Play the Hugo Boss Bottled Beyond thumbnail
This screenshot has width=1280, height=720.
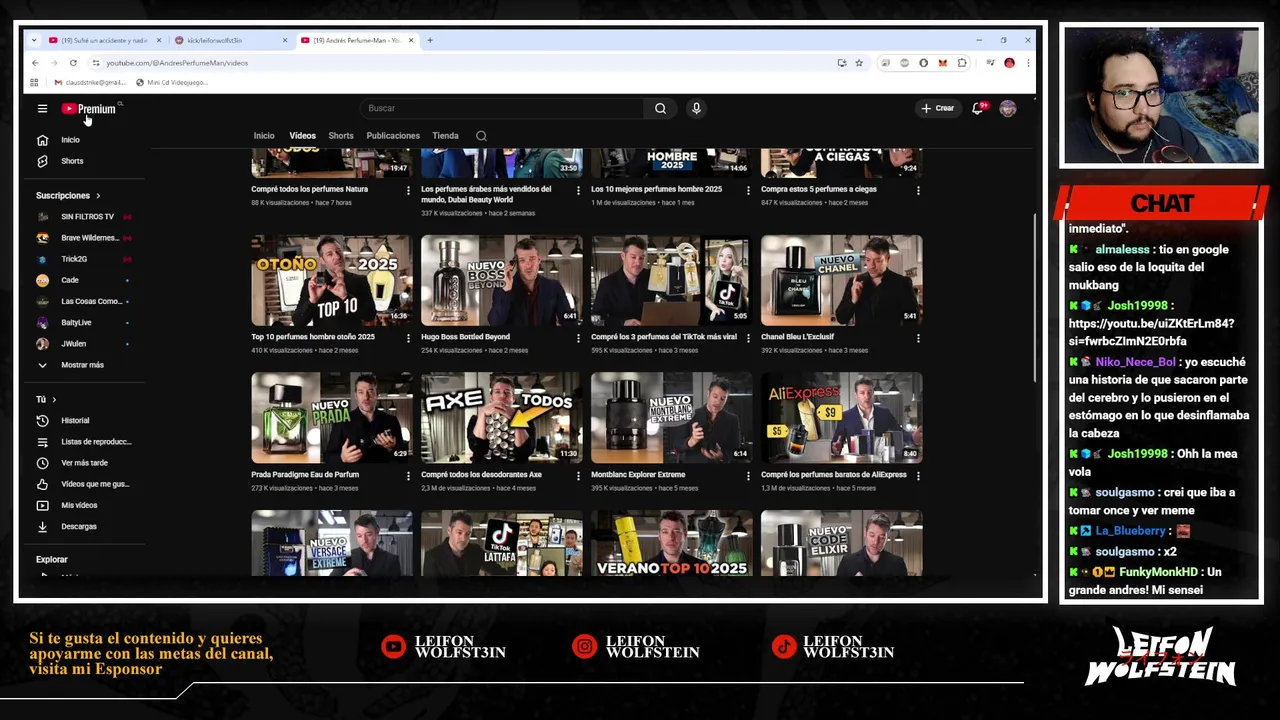pos(501,280)
